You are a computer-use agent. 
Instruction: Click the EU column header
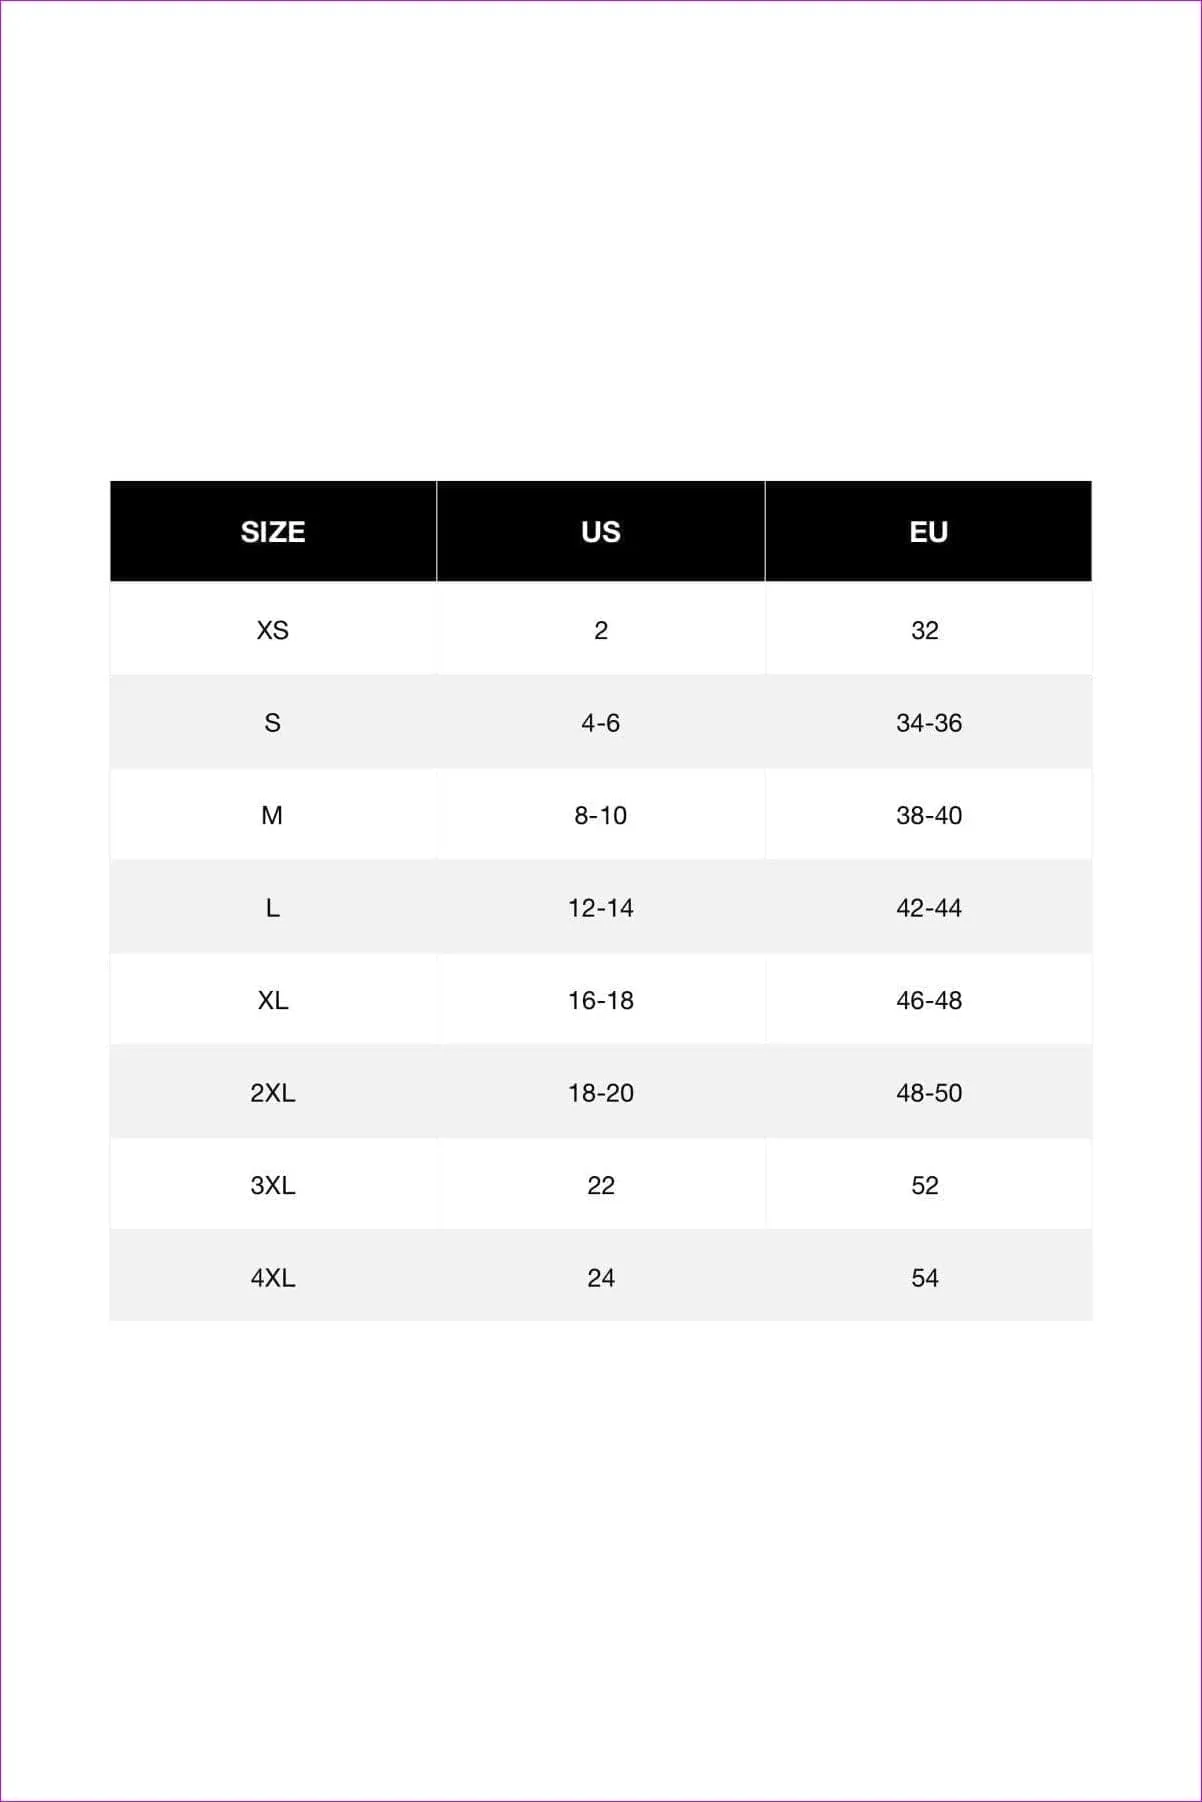[x=929, y=531]
